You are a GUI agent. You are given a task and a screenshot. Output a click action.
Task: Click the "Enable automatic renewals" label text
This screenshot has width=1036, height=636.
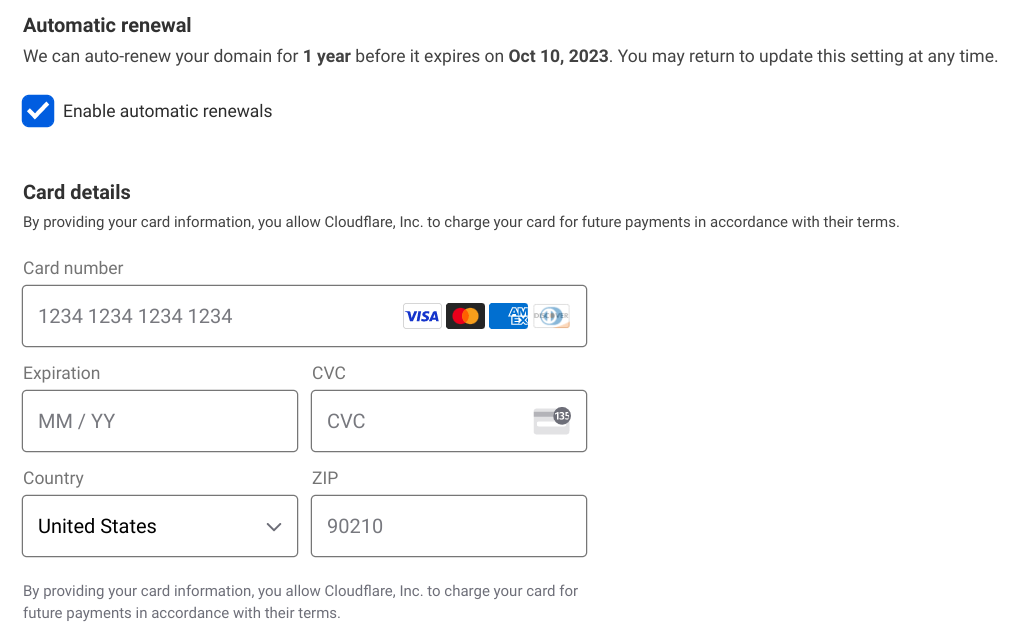click(167, 111)
